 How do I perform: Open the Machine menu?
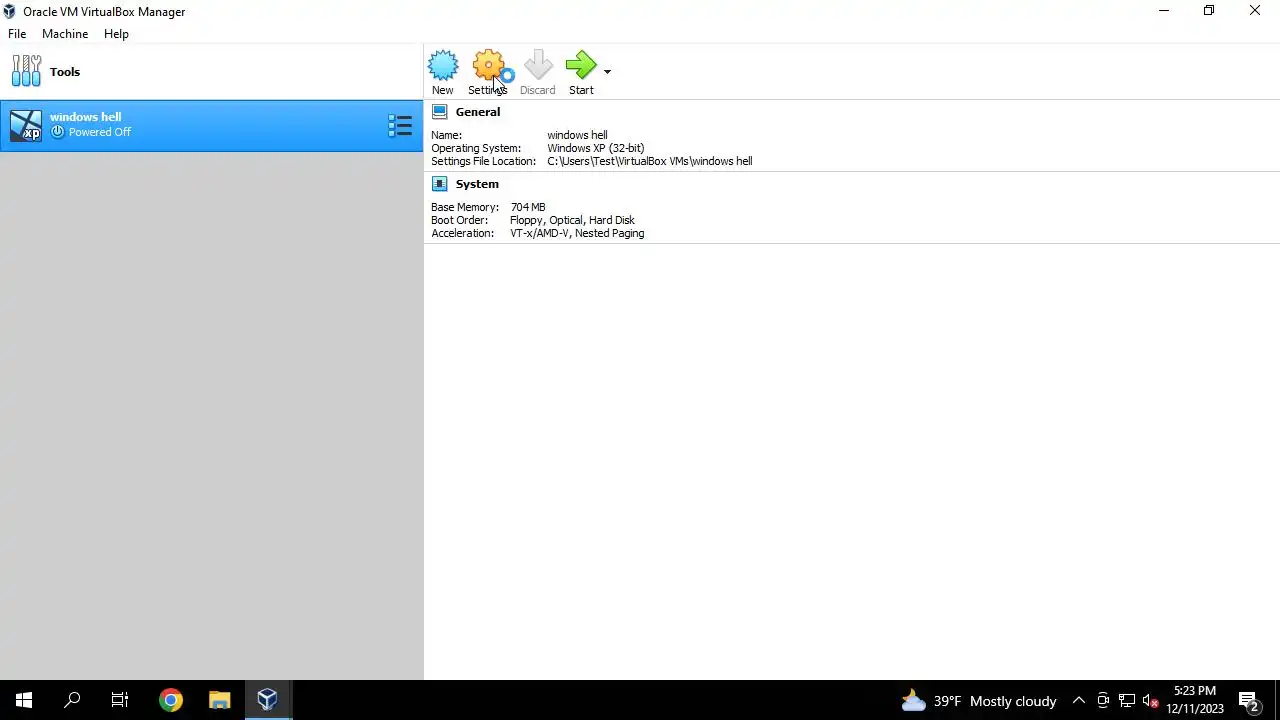[x=65, y=34]
